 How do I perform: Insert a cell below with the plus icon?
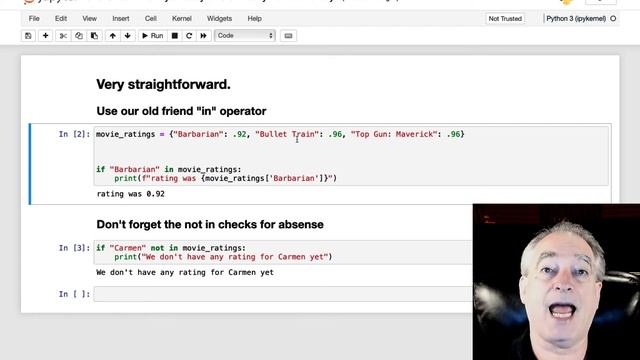click(45, 36)
